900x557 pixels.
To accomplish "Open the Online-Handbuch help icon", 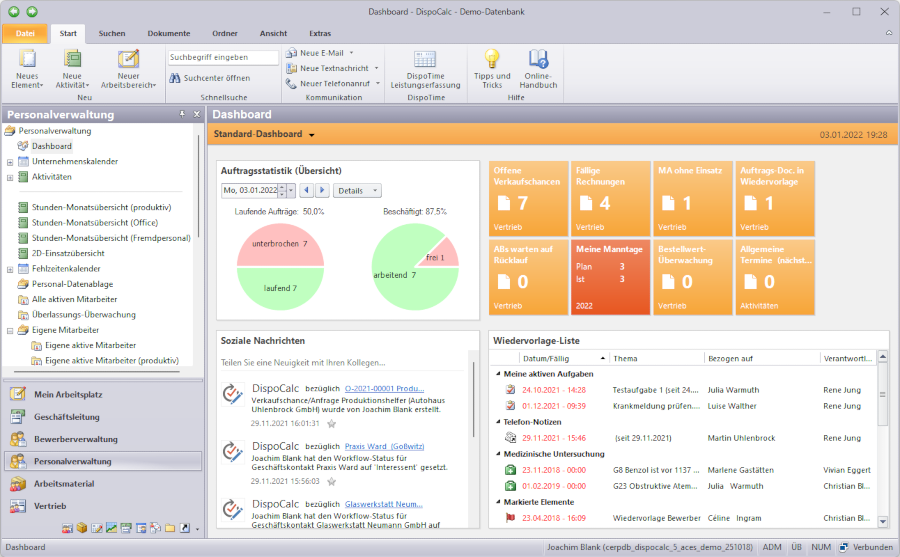I will tap(538, 67).
